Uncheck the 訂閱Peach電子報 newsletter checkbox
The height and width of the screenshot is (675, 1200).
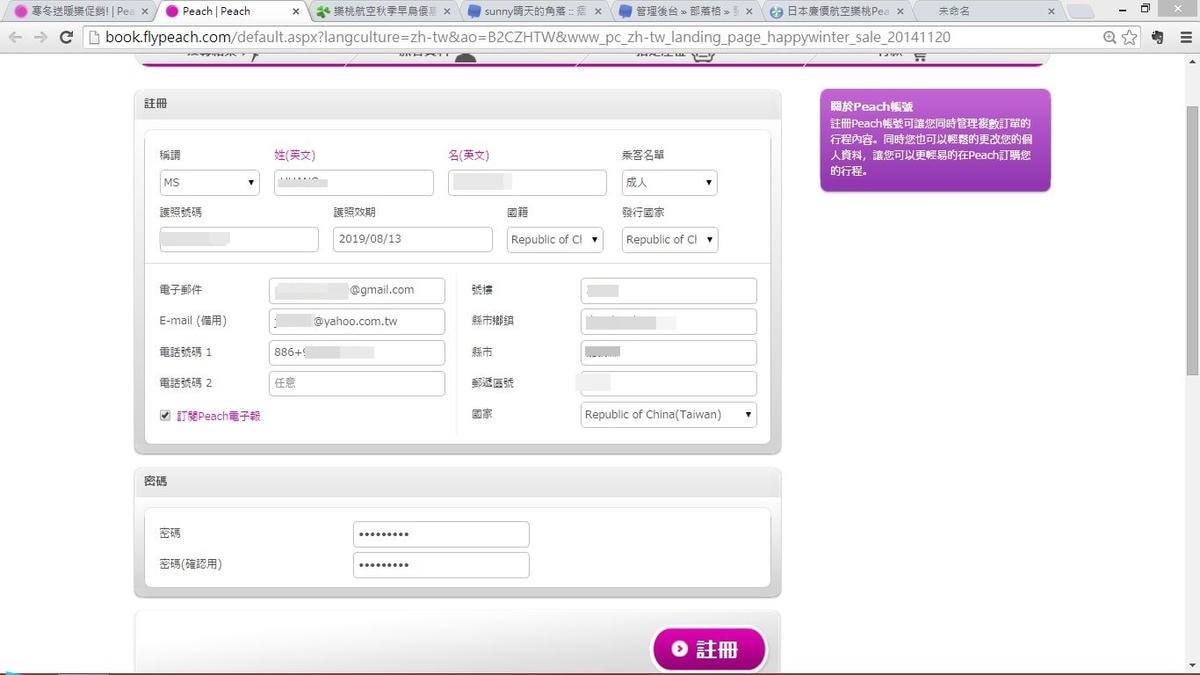(x=165, y=415)
